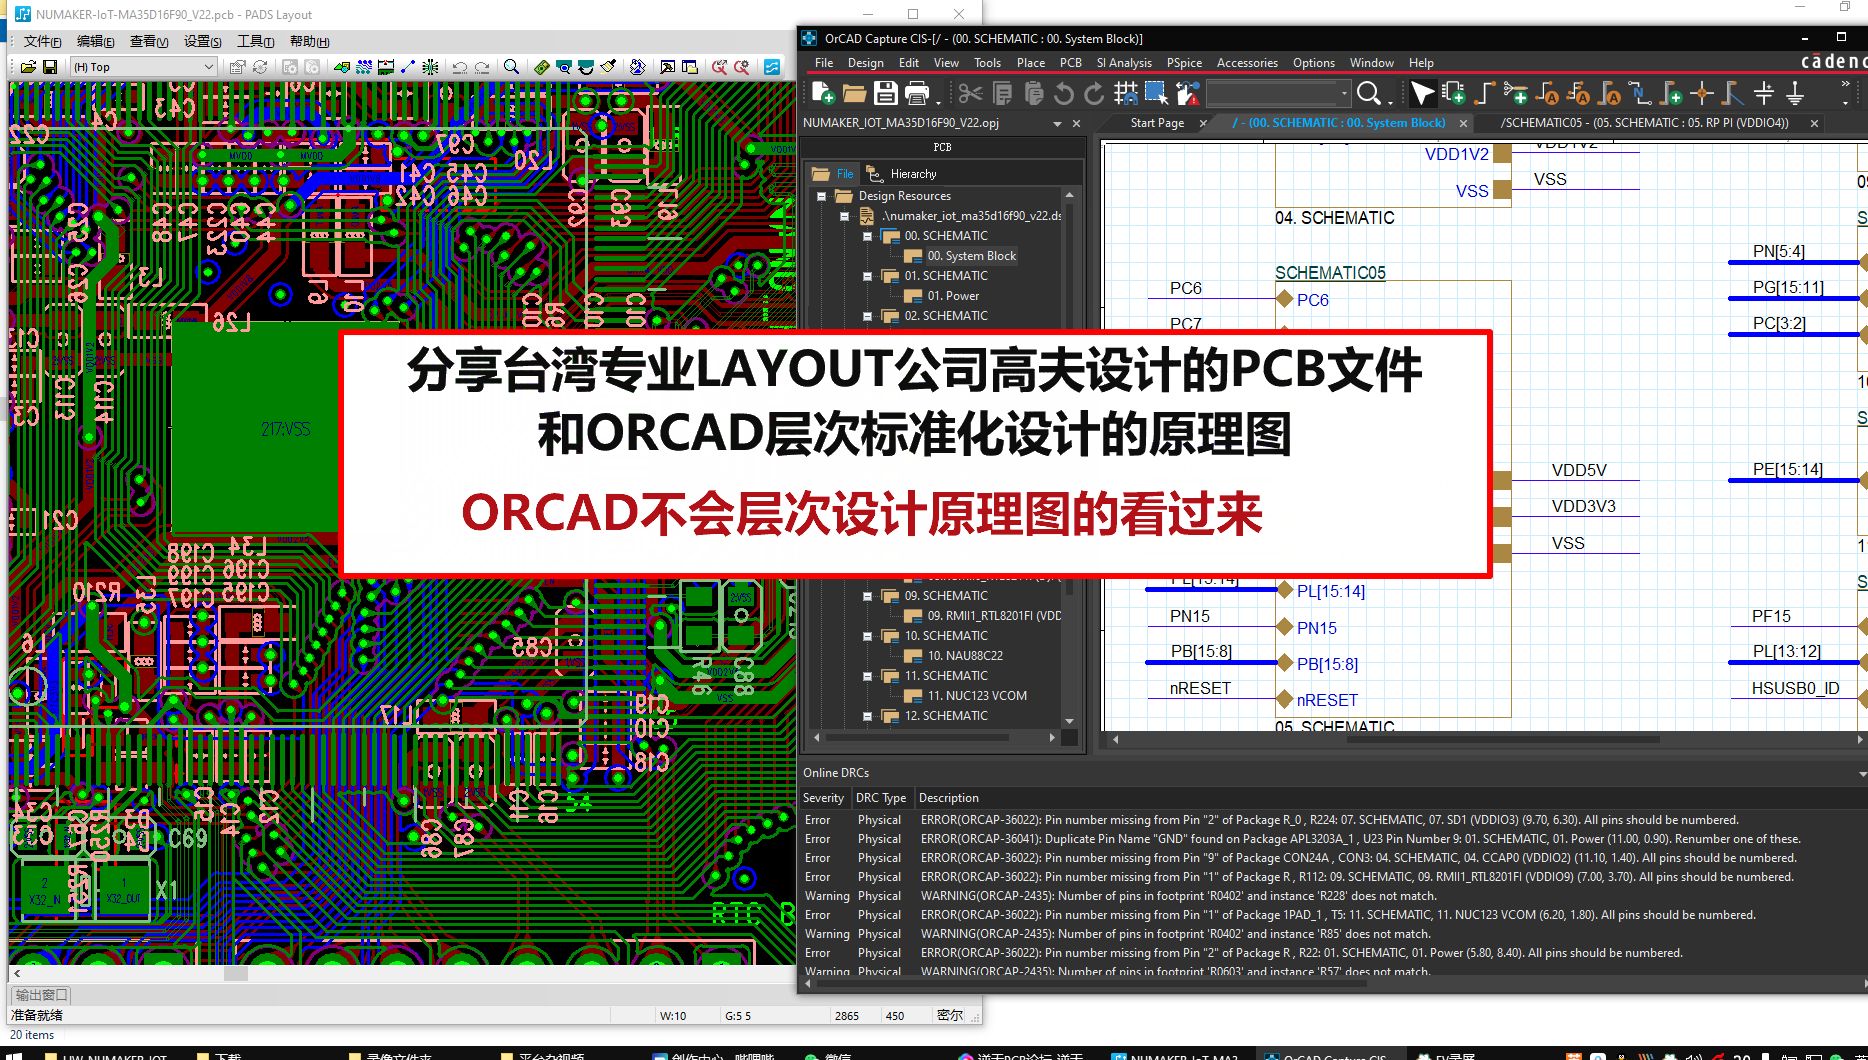Select the Place Net Alias tool

[1551, 93]
